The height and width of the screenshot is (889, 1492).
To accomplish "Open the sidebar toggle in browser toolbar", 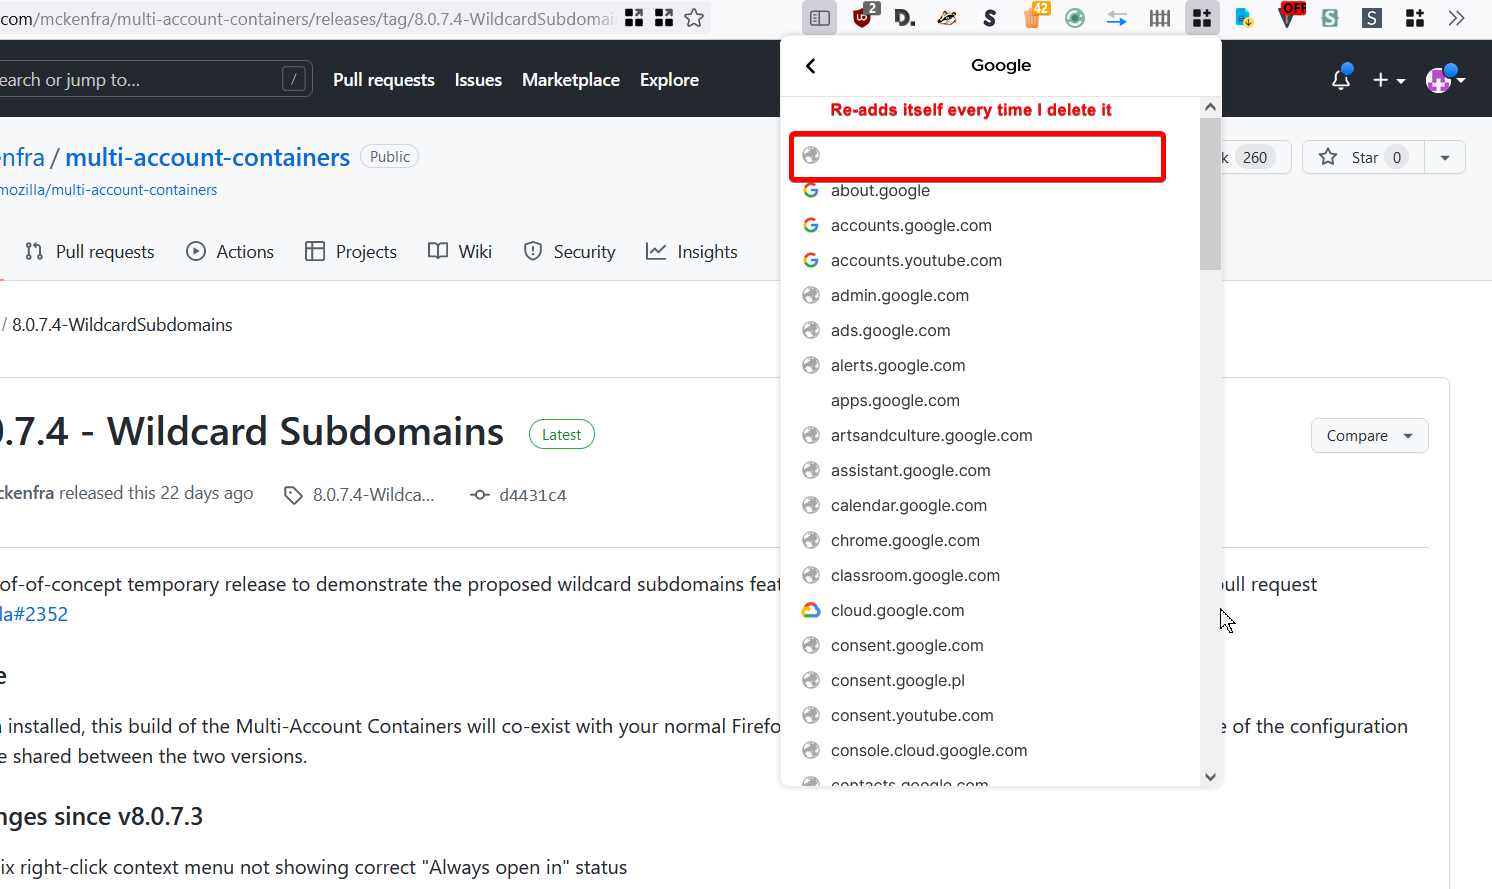I will 819,18.
